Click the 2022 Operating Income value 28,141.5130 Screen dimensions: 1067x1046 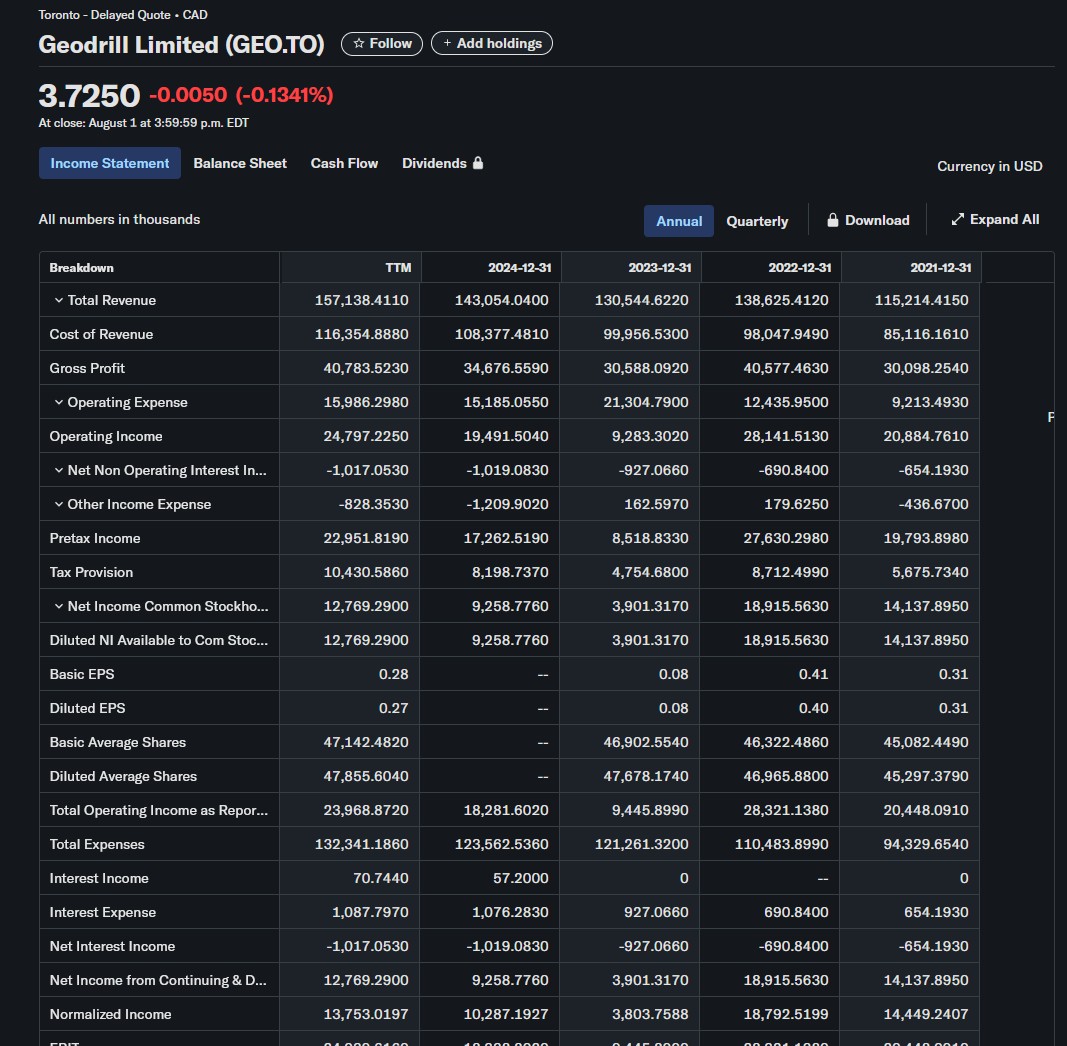786,436
